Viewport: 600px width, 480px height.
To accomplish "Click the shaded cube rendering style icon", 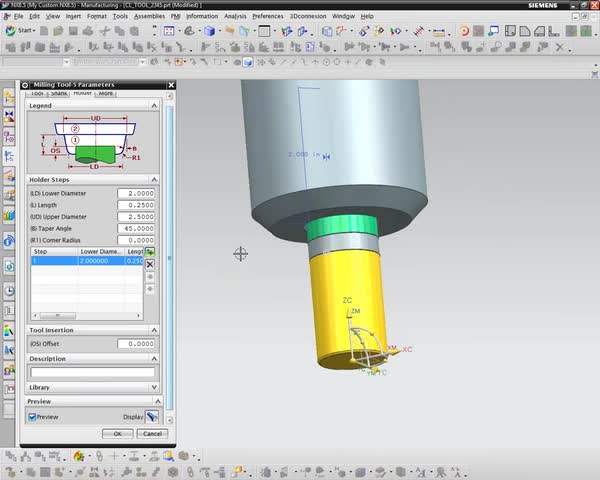I will (209, 31).
